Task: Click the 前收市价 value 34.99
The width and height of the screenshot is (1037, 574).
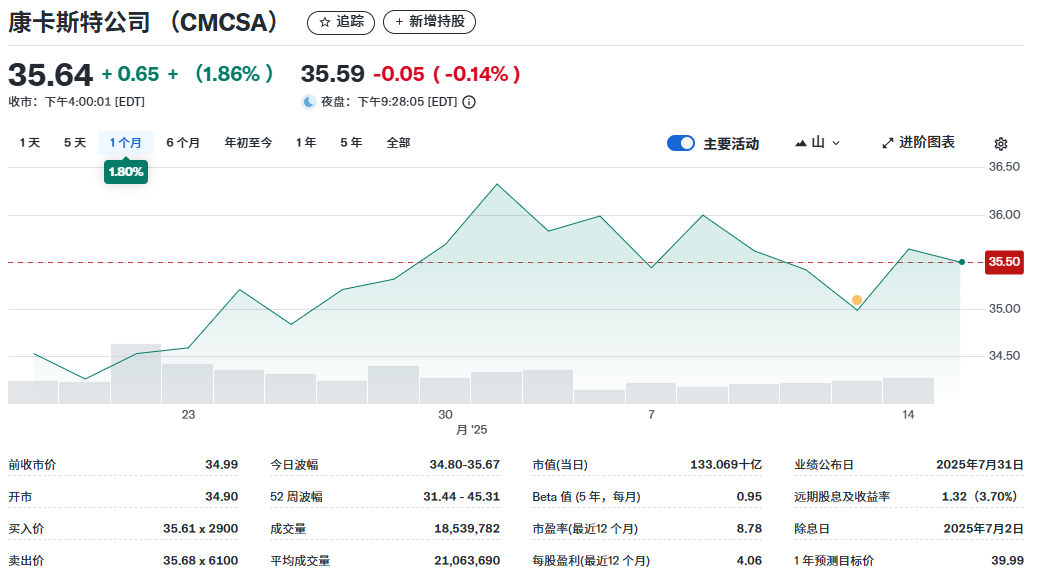Action: [222, 465]
